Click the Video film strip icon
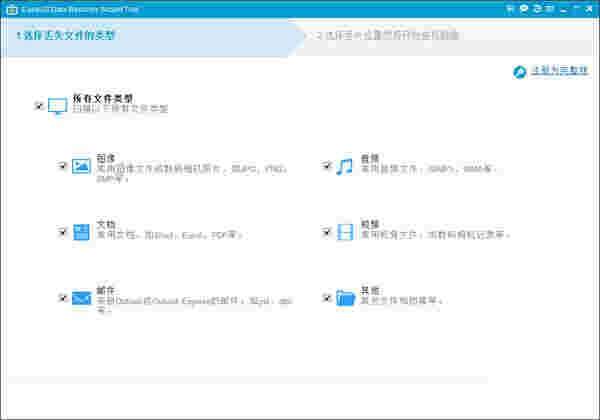The width and height of the screenshot is (600, 420). point(345,232)
